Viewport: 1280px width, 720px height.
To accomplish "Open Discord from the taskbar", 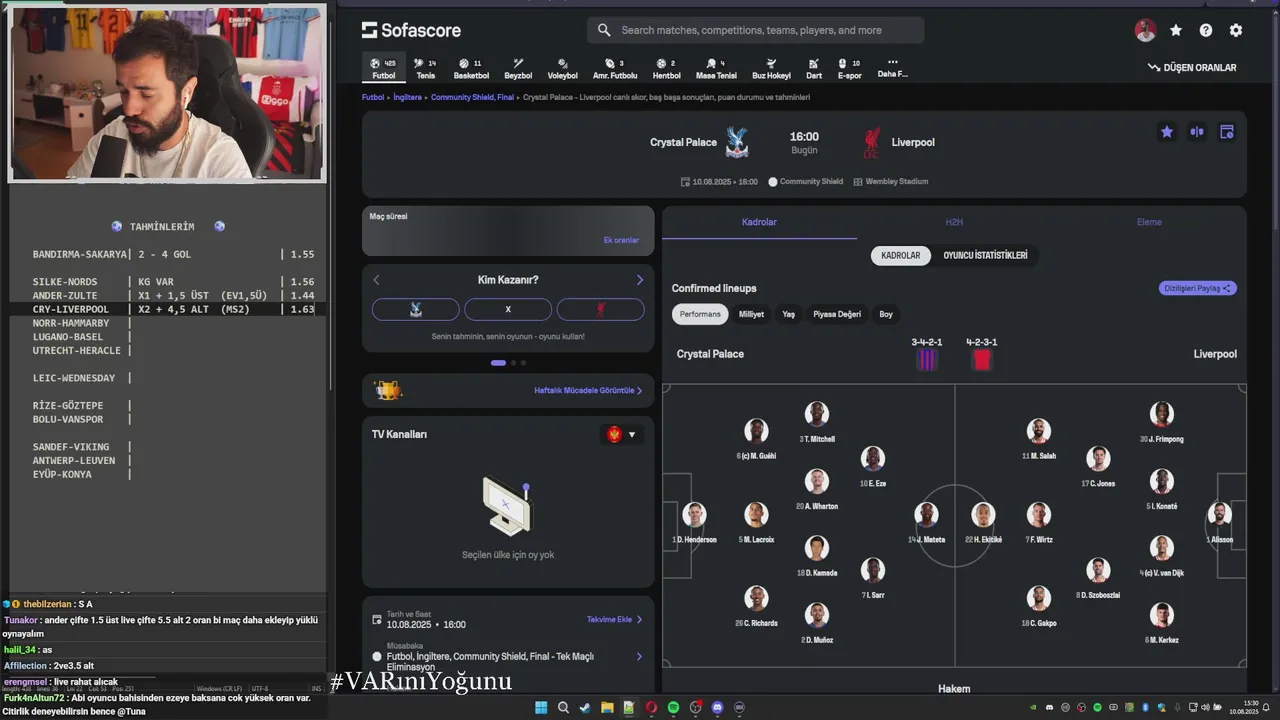I will [x=717, y=707].
